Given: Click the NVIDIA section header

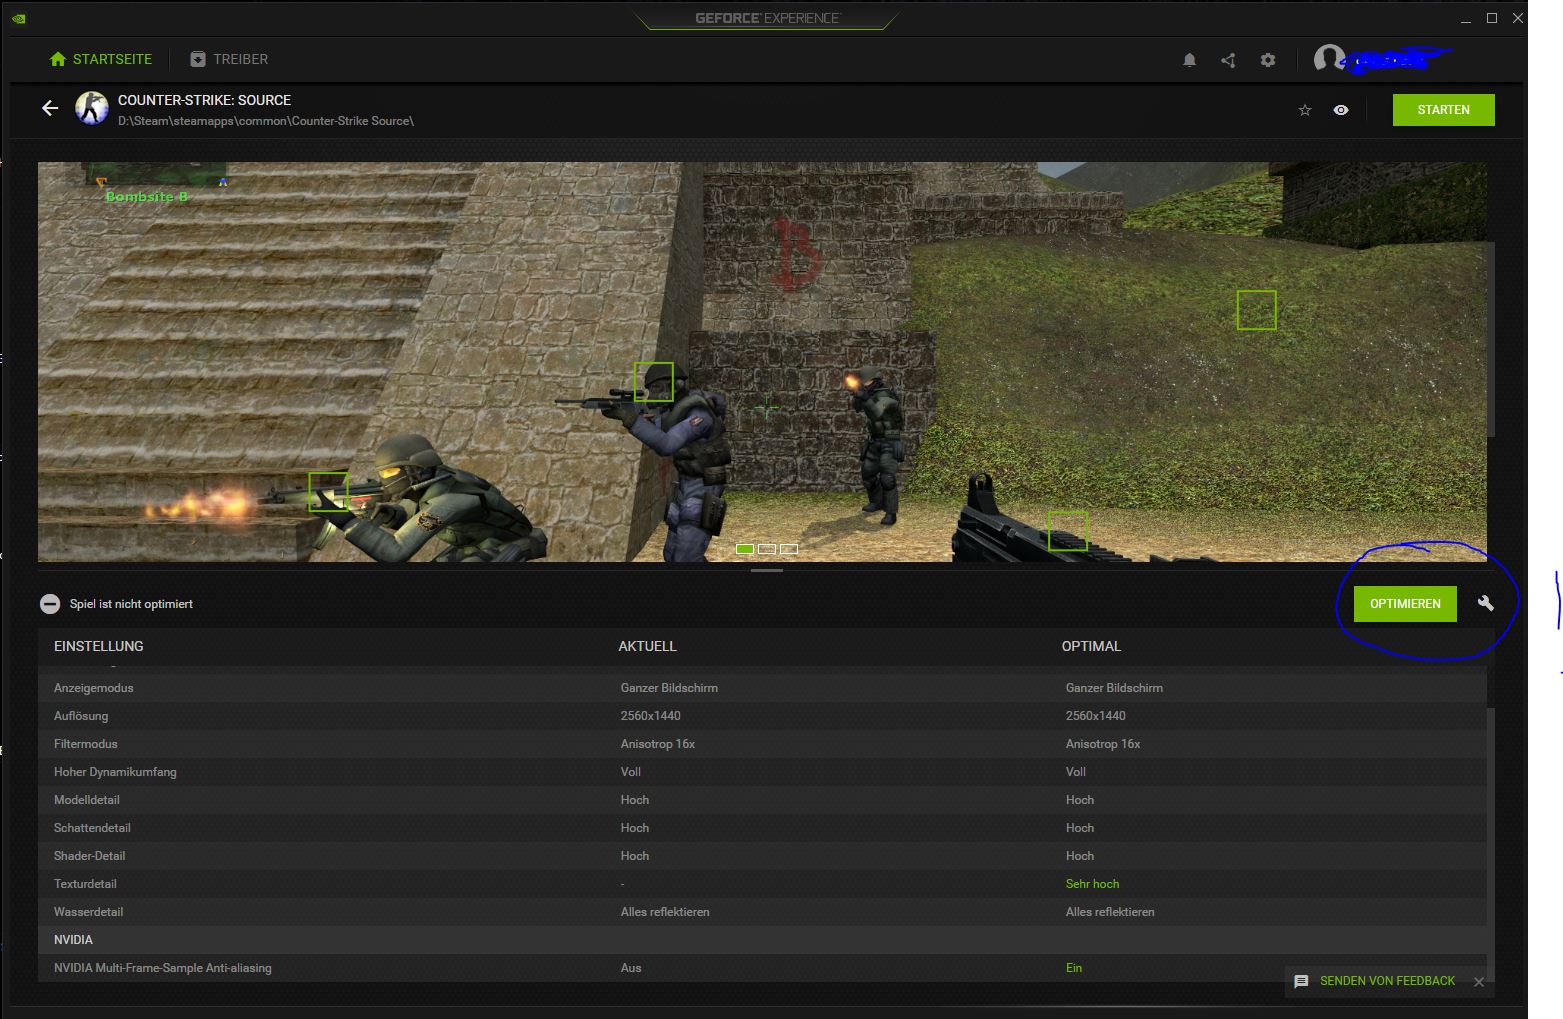Looking at the screenshot, I should tap(762, 940).
